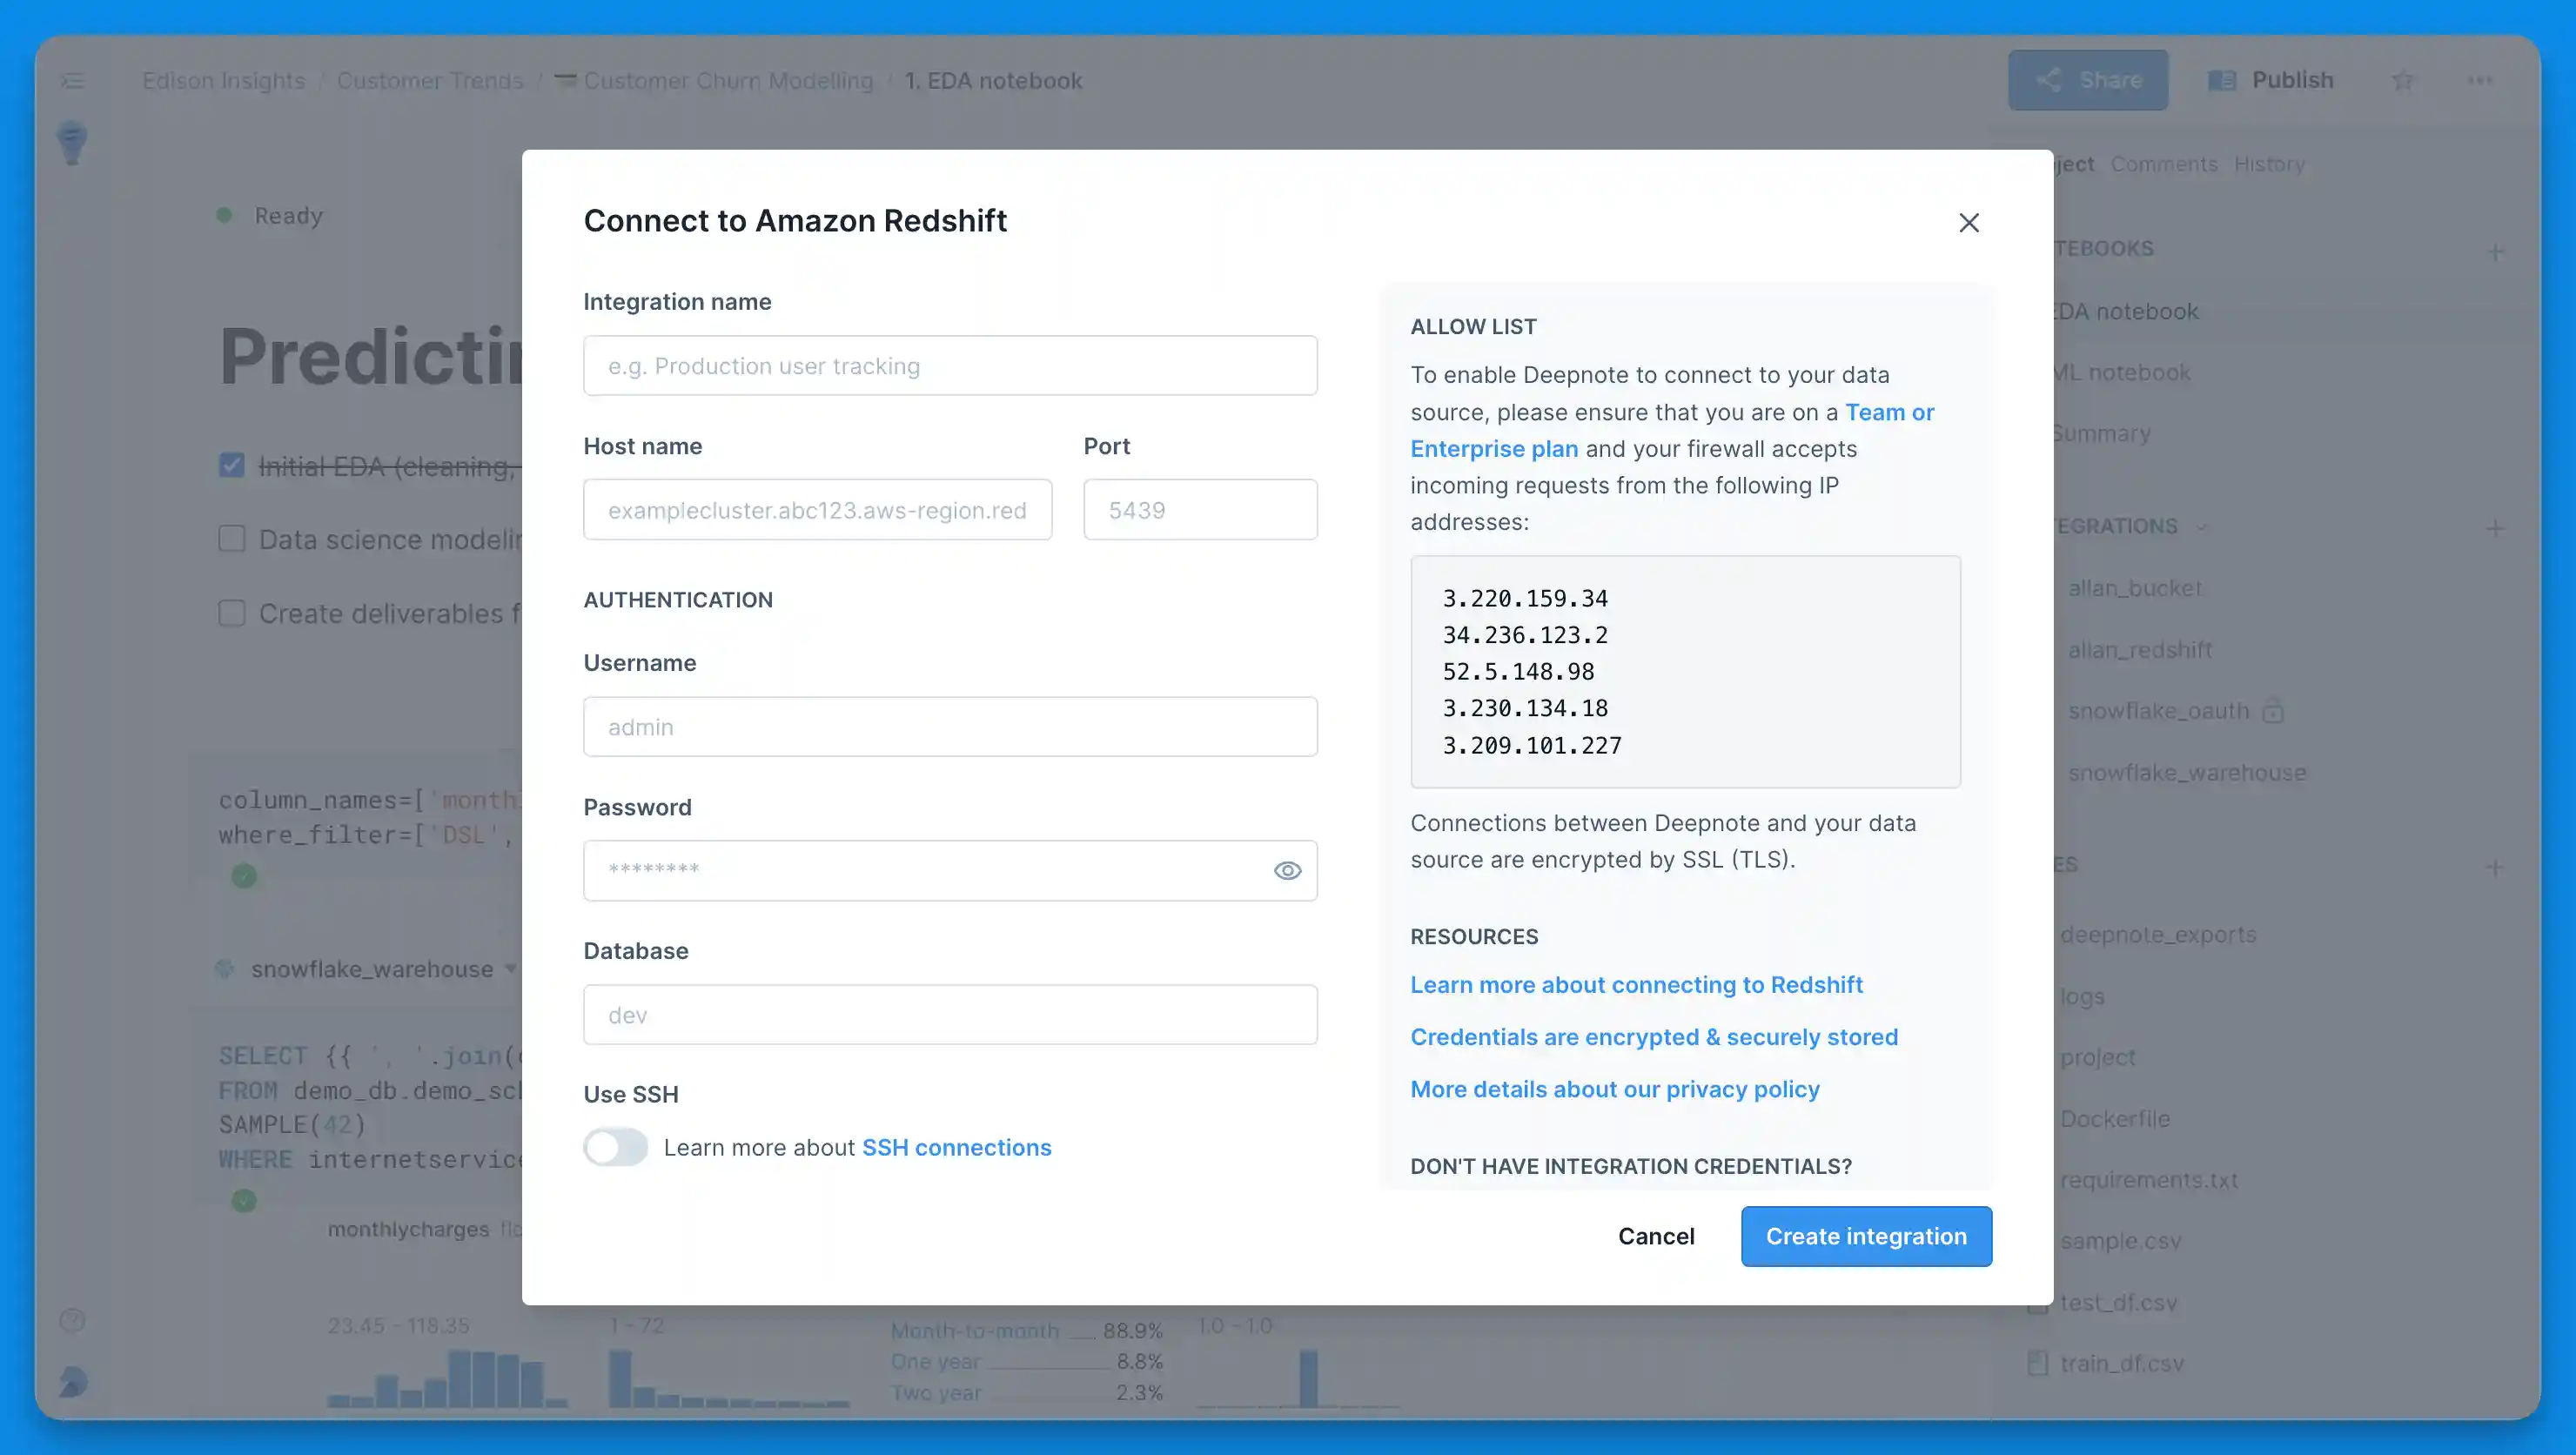Image resolution: width=2576 pixels, height=1455 pixels.
Task: Click the plus icon next to Integrations
Action: [x=2495, y=527]
